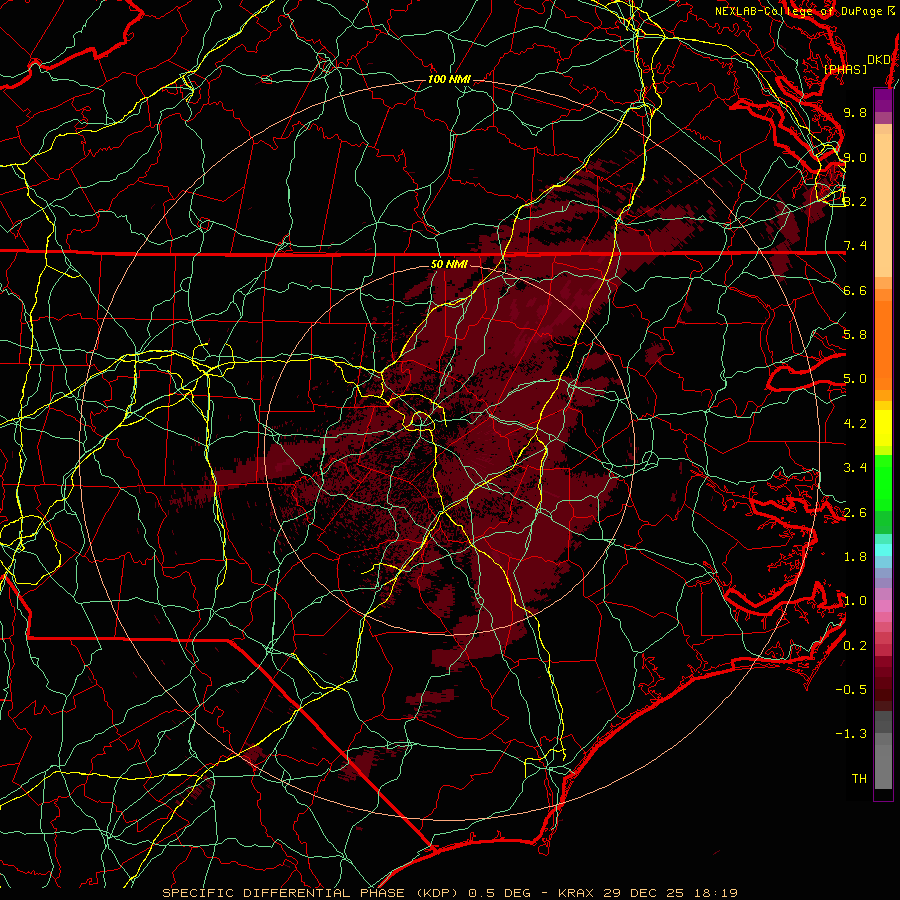Pick the yellow band of the color scale

(x=883, y=428)
